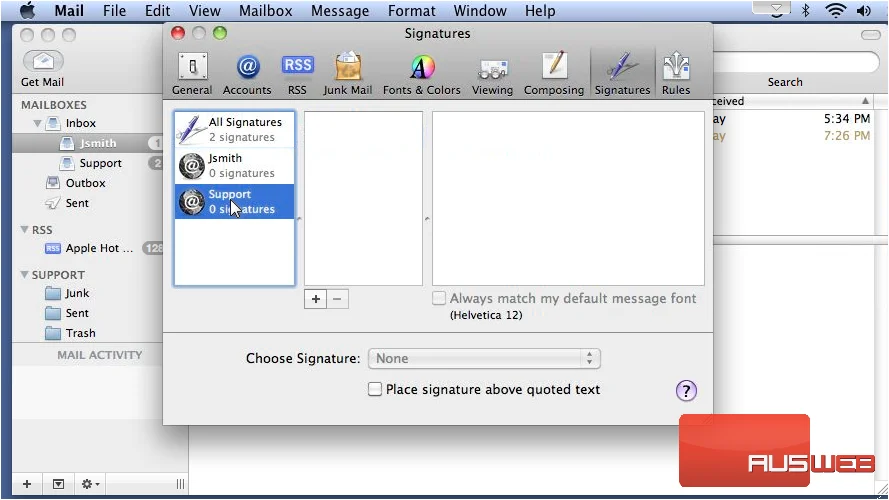Screen dimensions: 889x500
Task: Click the show mail activity icon
Action: click(58, 484)
